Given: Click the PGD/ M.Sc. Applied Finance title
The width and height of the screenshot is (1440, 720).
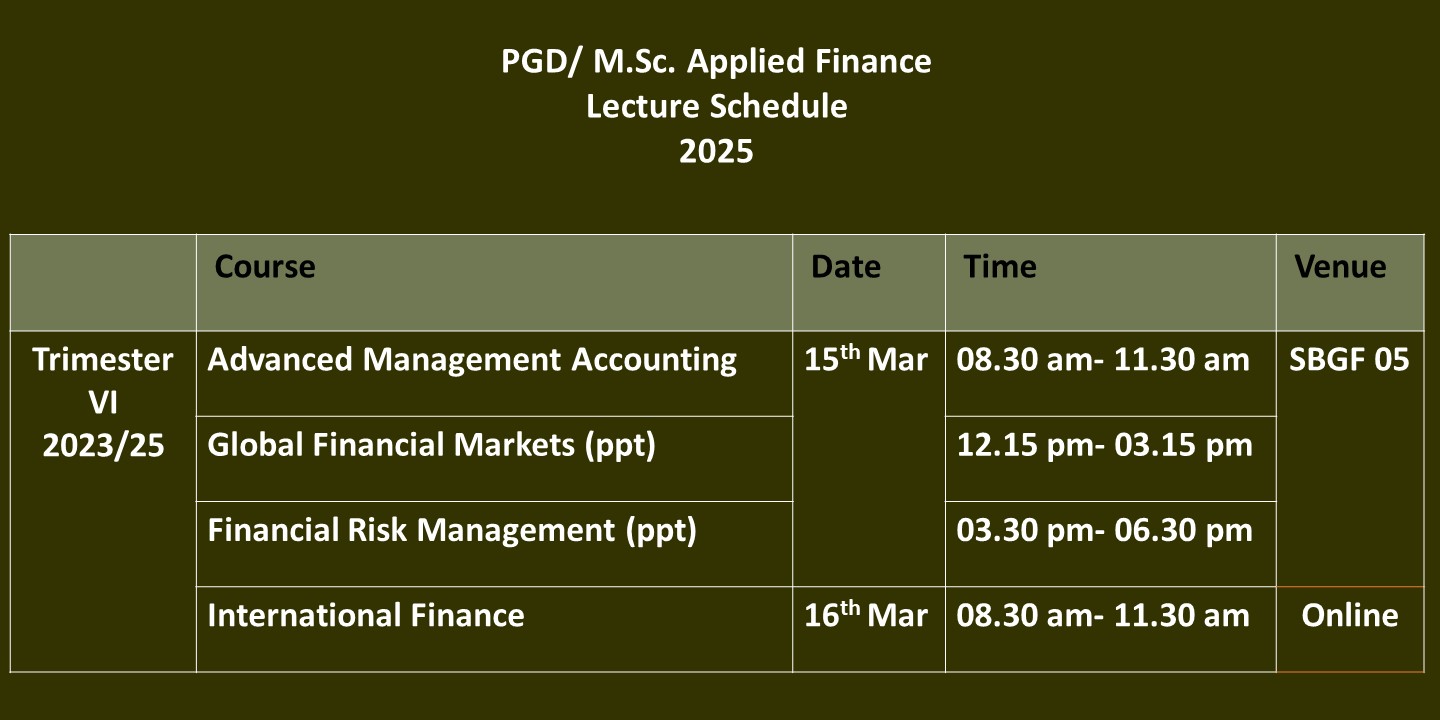Looking at the screenshot, I should (716, 62).
